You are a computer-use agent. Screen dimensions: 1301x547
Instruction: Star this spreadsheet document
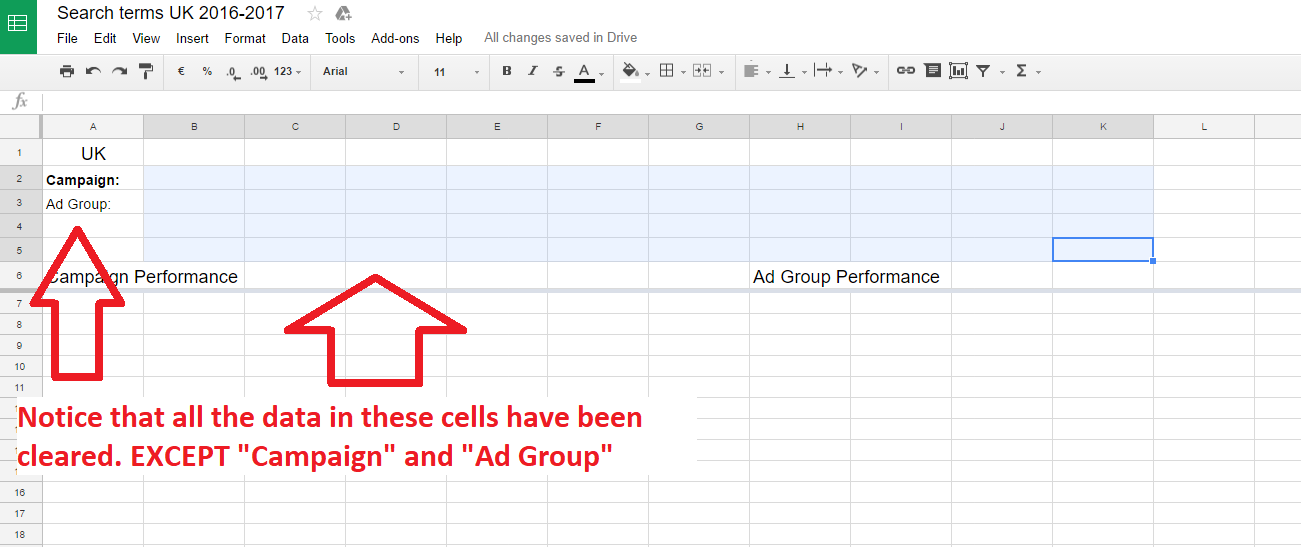pos(315,13)
